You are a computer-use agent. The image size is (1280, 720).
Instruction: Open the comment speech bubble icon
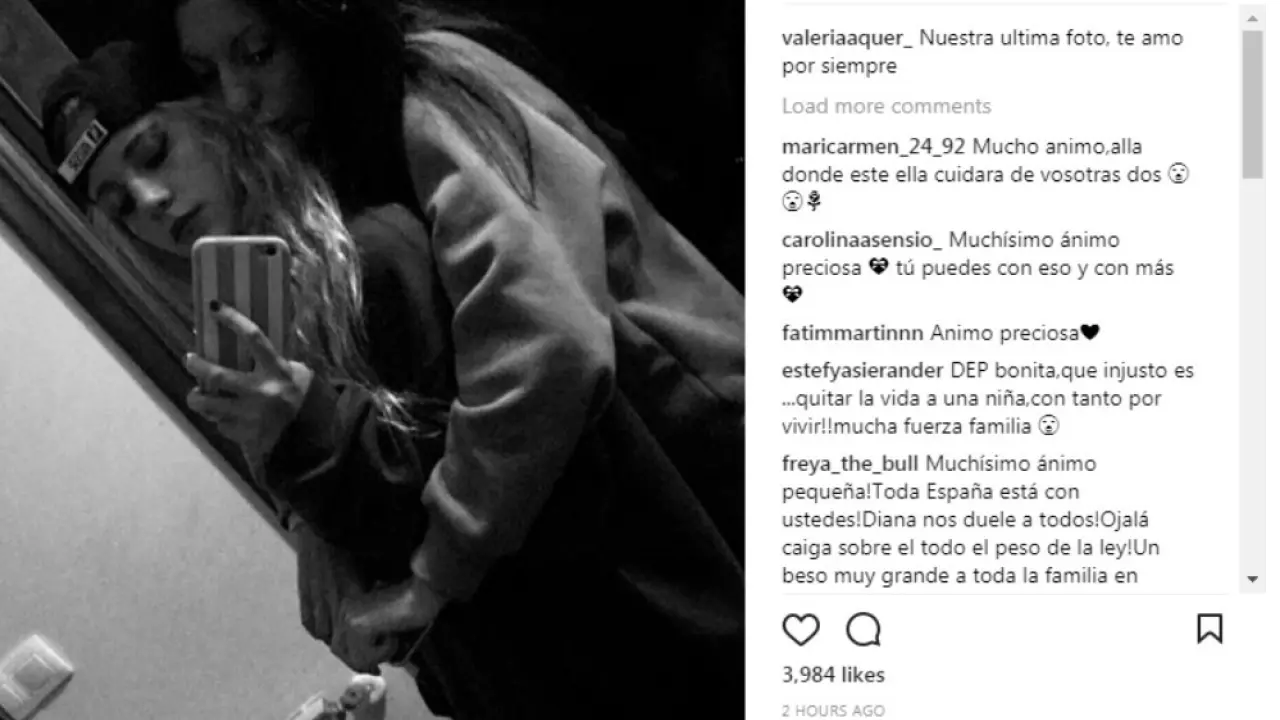pyautogui.click(x=863, y=629)
